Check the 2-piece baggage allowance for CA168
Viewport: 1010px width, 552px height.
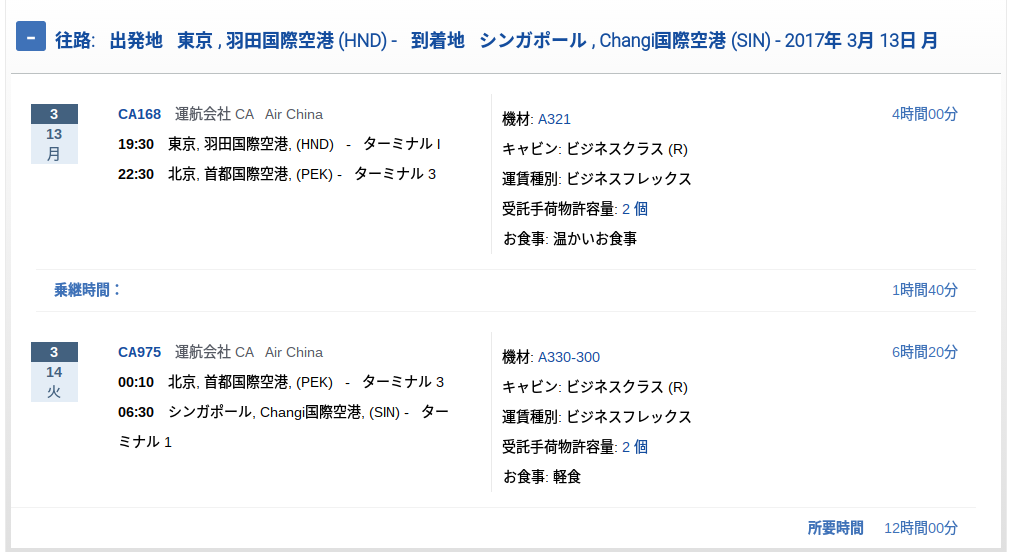(635, 209)
